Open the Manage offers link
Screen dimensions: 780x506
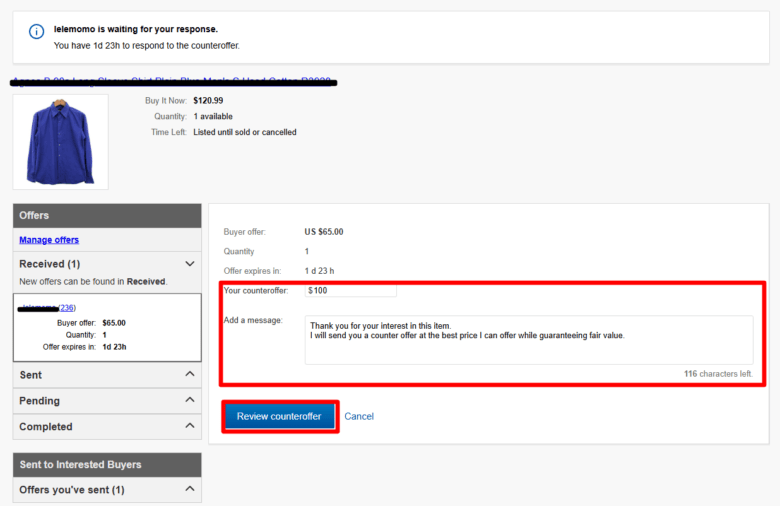[49, 240]
